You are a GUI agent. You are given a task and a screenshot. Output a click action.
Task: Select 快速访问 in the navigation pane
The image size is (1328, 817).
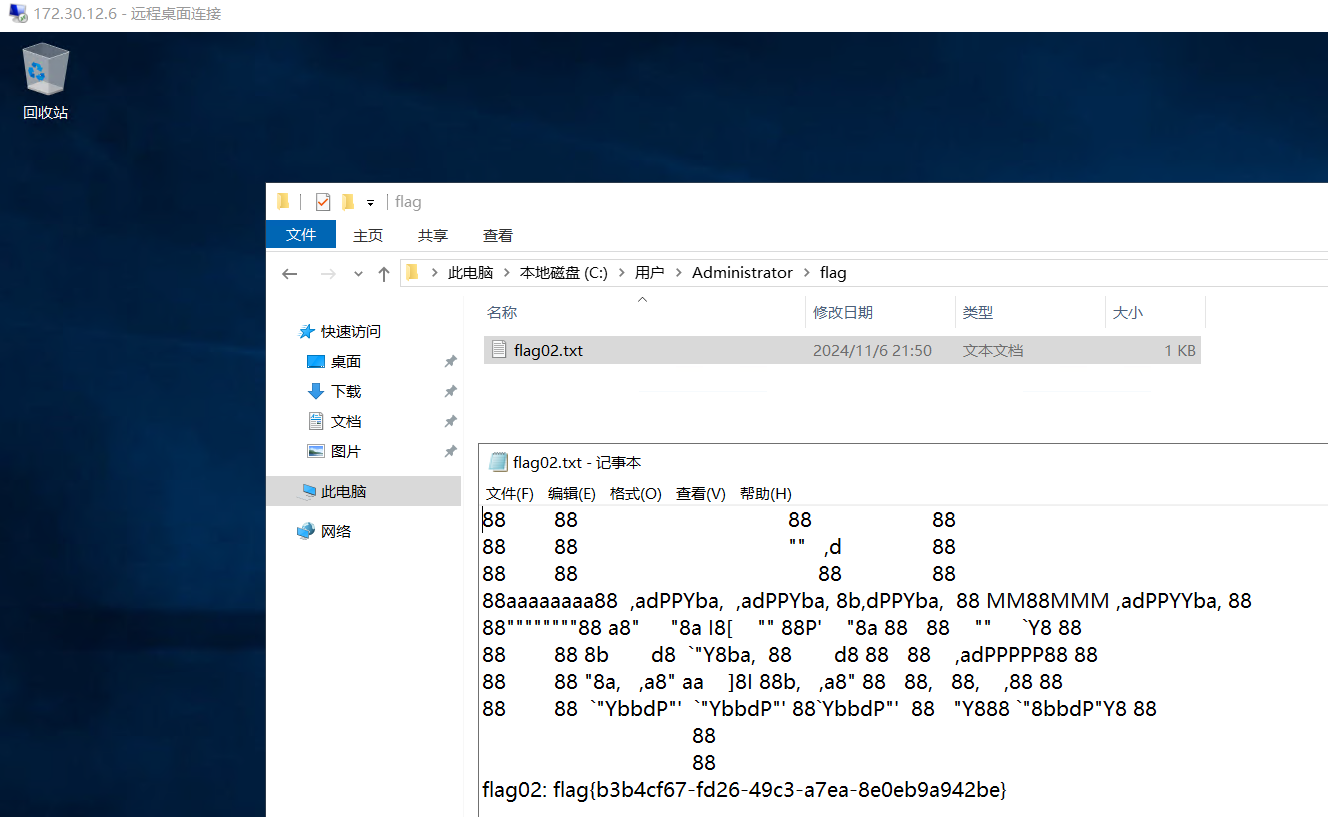(x=351, y=331)
